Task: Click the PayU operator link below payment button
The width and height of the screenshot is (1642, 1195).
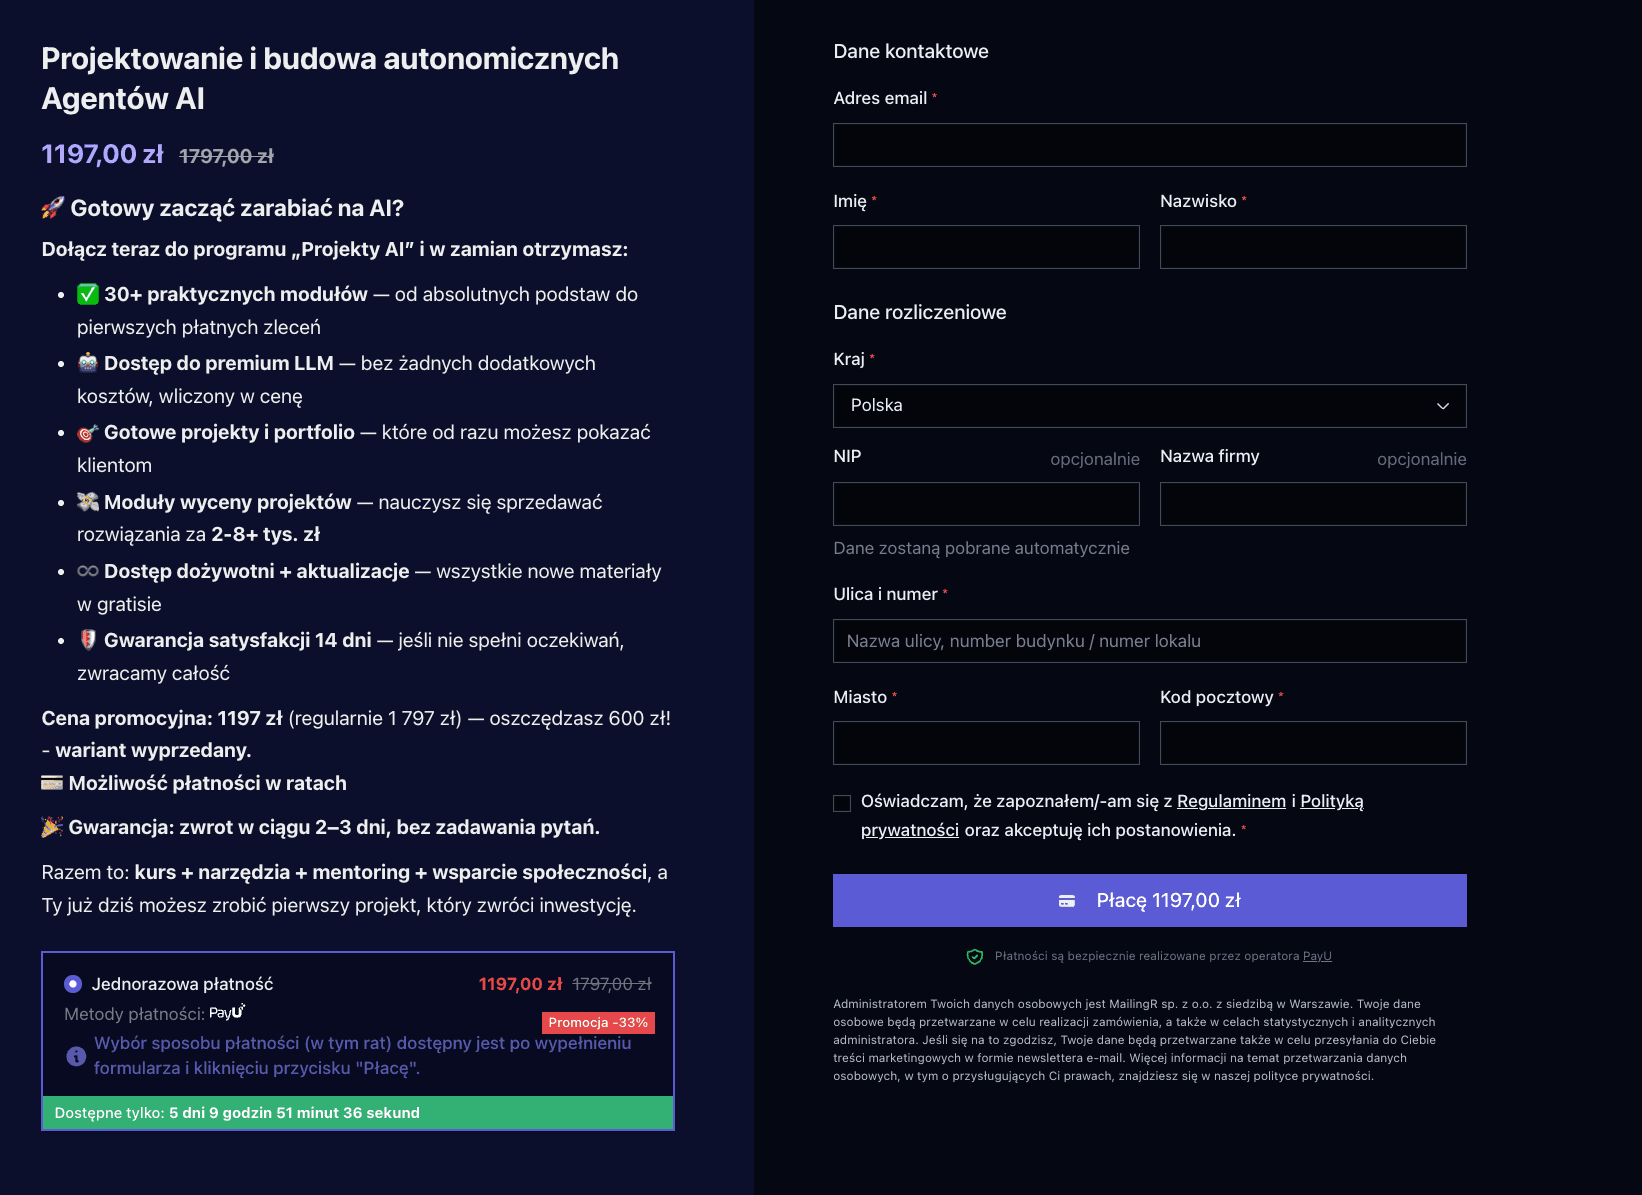Action: click(1318, 956)
